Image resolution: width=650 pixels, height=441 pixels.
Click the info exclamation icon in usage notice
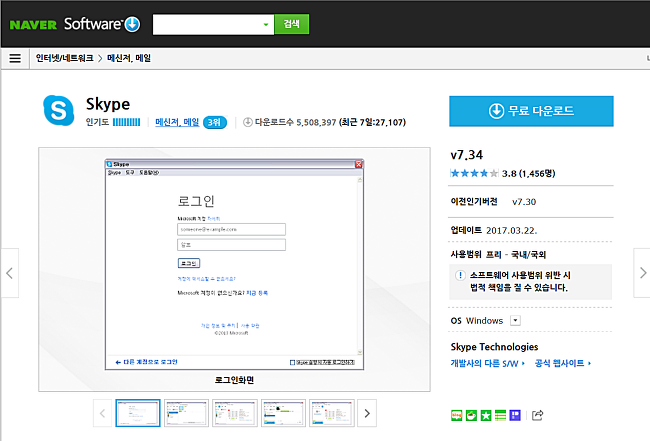[460, 275]
